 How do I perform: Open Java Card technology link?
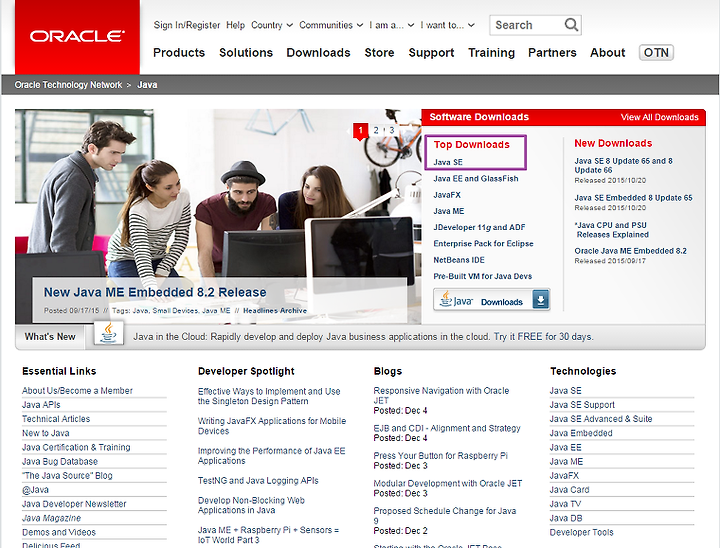click(x=569, y=490)
